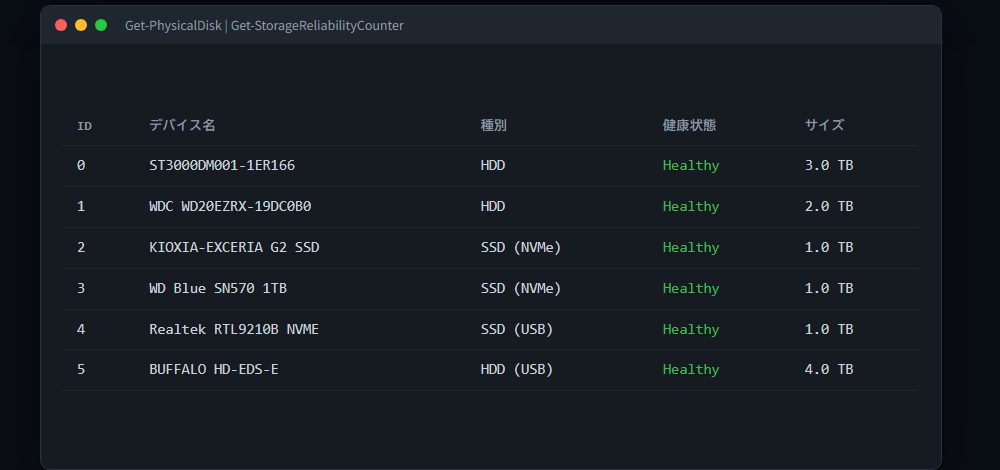Click the 種別 column header
Image resolution: width=1000 pixels, height=470 pixels.
(x=494, y=125)
